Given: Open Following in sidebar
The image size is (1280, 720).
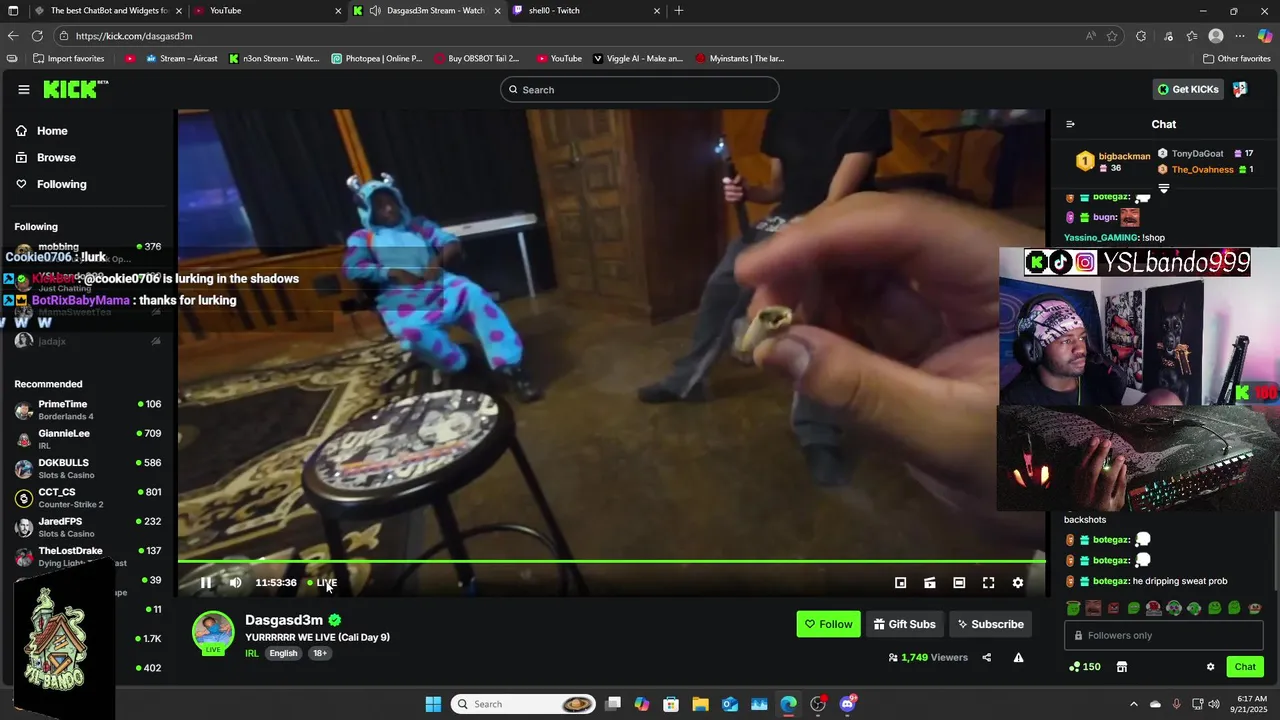Looking at the screenshot, I should click(x=61, y=184).
